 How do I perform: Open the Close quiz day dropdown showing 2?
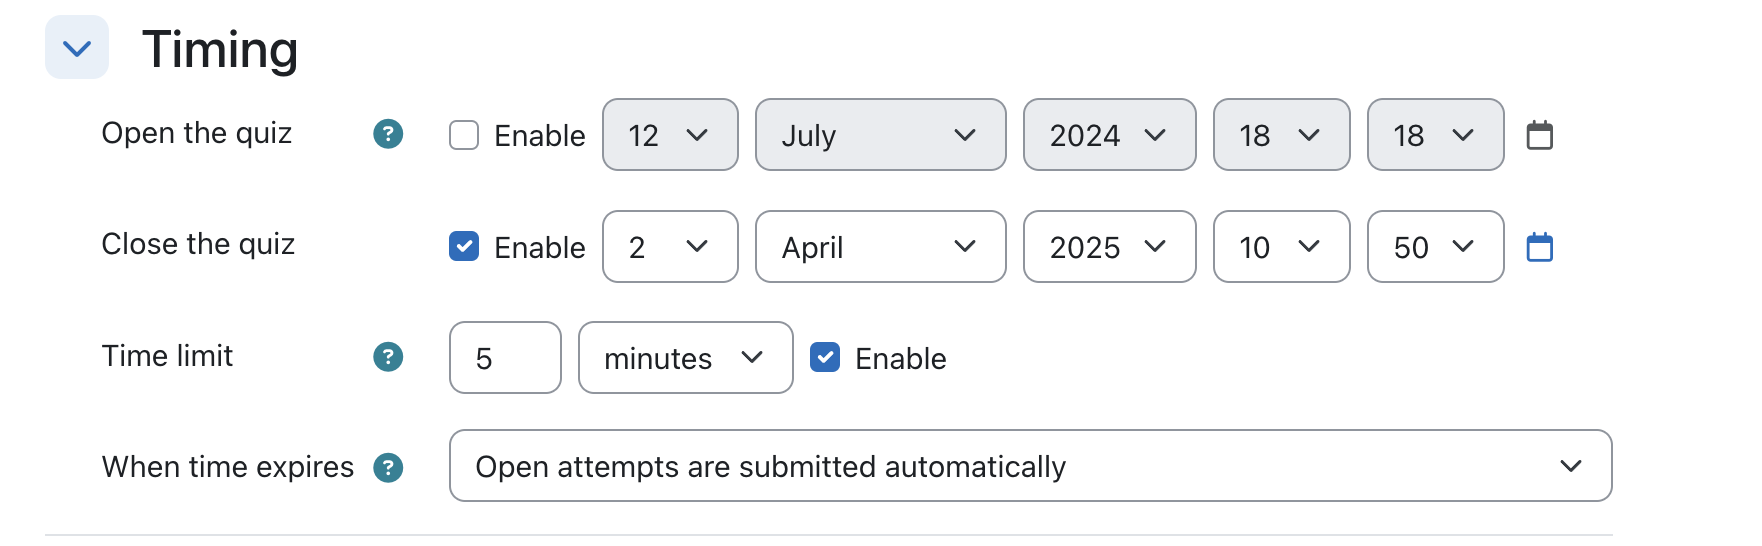[670, 247]
